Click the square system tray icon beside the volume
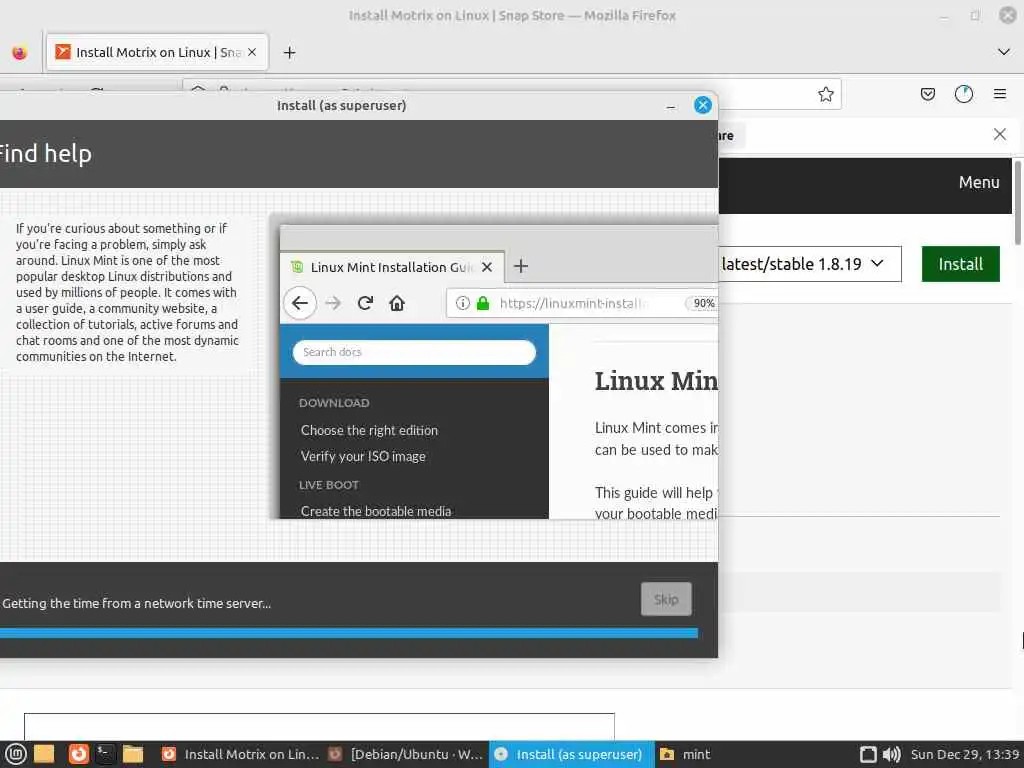The image size is (1024, 768). (x=868, y=754)
